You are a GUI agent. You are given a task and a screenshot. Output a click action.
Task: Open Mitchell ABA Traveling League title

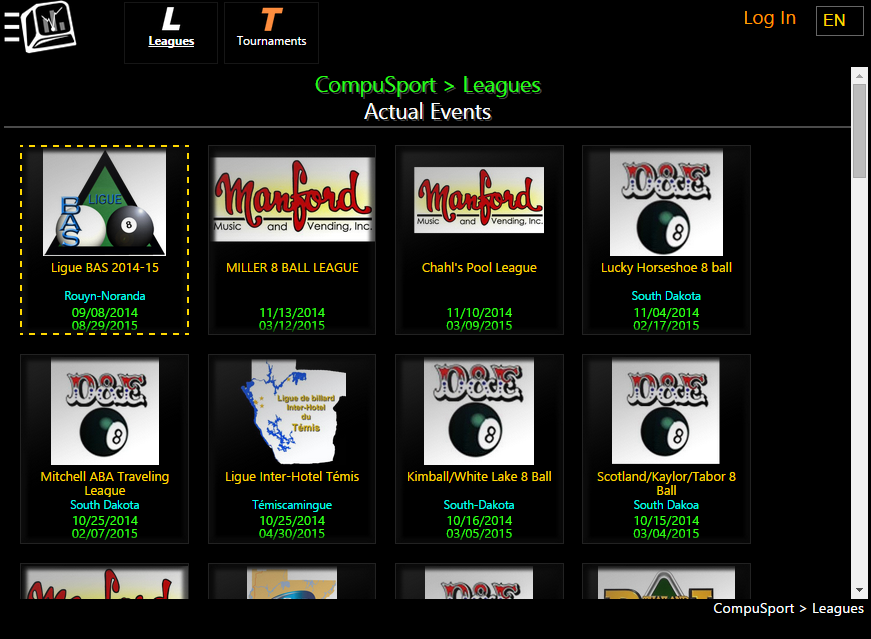(x=104, y=483)
